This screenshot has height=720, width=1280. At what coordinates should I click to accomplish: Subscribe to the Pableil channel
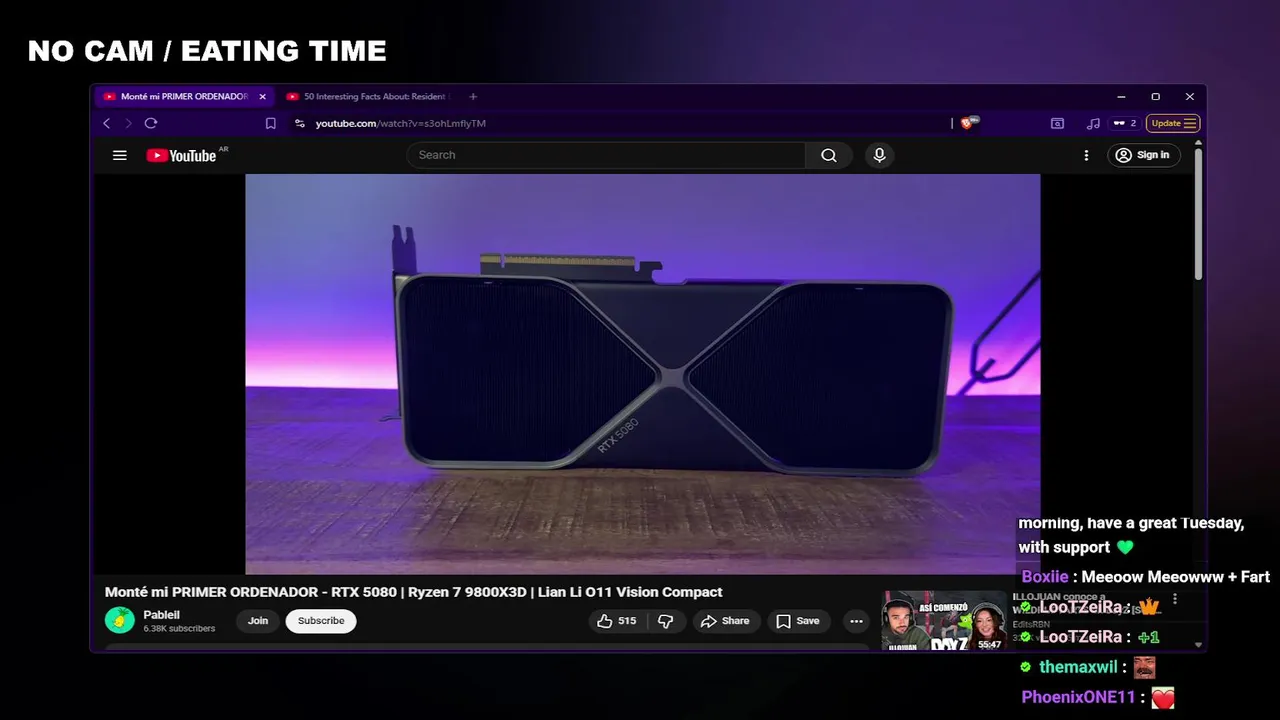321,621
